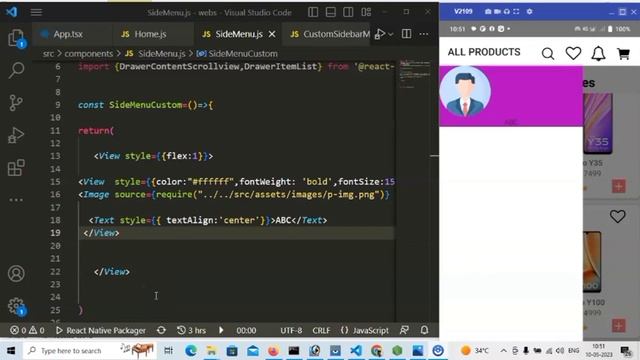Click the feedback status bar icon
The image size is (640, 360).
(404, 330)
